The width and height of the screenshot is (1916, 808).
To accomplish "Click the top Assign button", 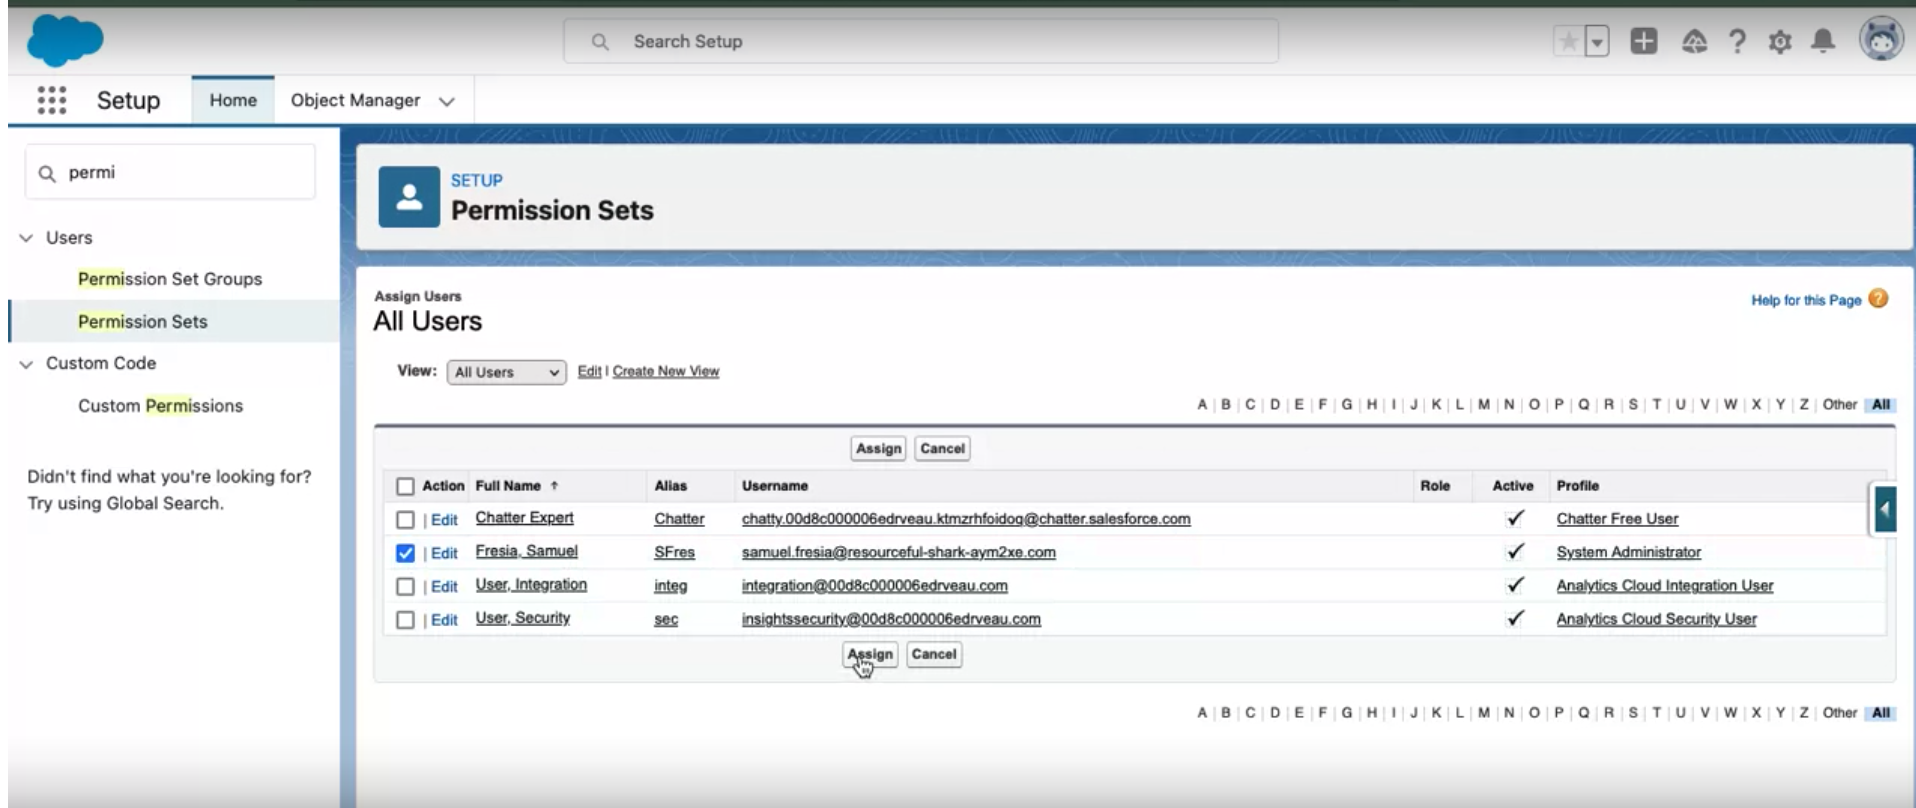I will tap(878, 448).
